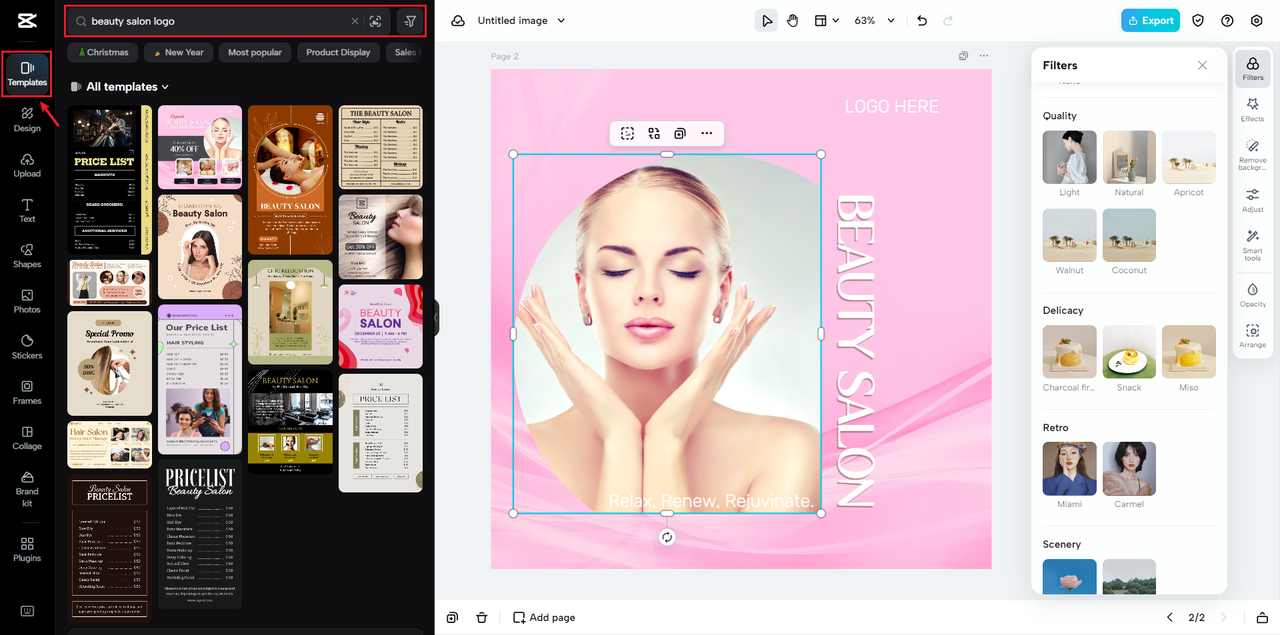Open the Opacity control
The height and width of the screenshot is (635, 1280).
tap(1252, 294)
